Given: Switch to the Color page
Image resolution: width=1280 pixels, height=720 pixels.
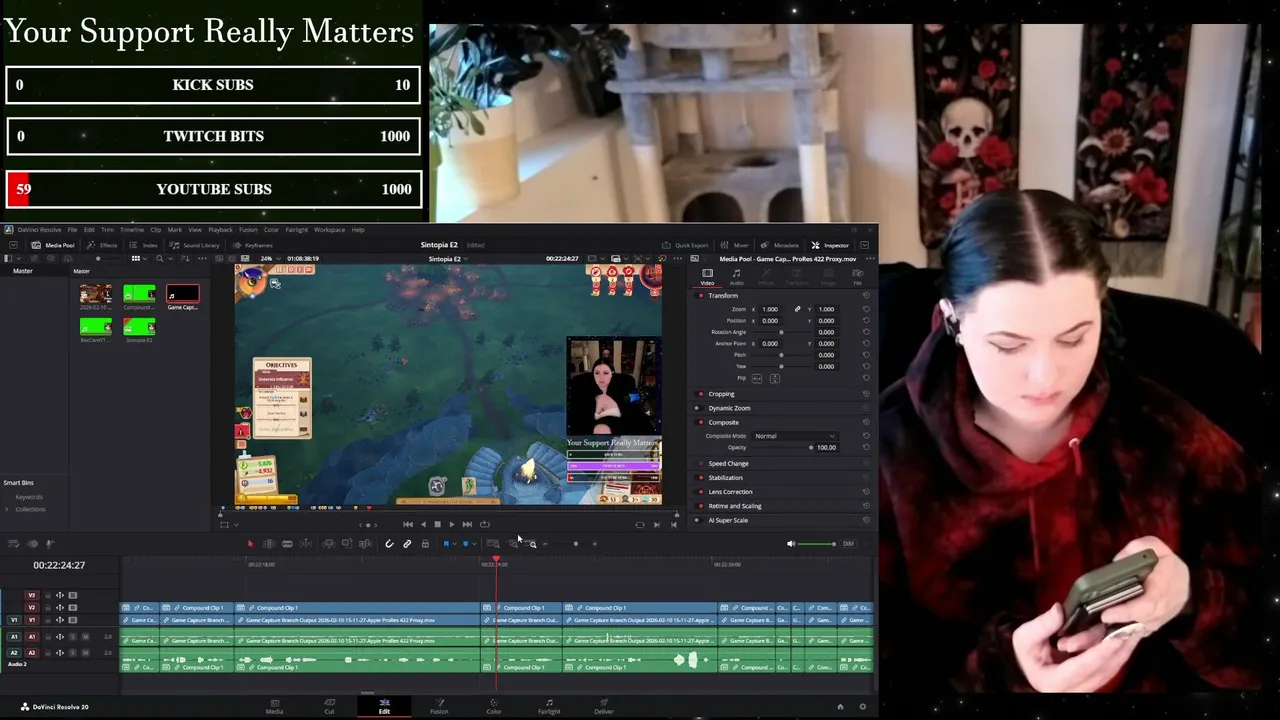Looking at the screenshot, I should 494,706.
